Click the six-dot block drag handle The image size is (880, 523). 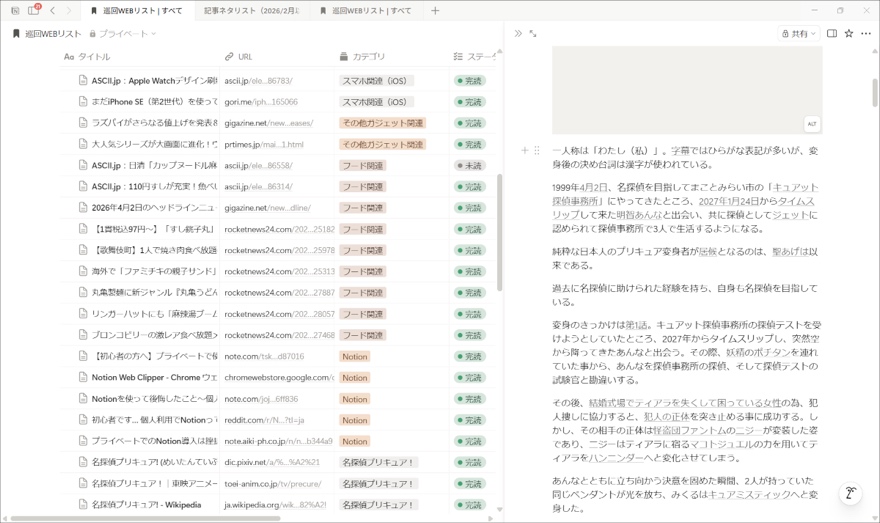tap(537, 151)
